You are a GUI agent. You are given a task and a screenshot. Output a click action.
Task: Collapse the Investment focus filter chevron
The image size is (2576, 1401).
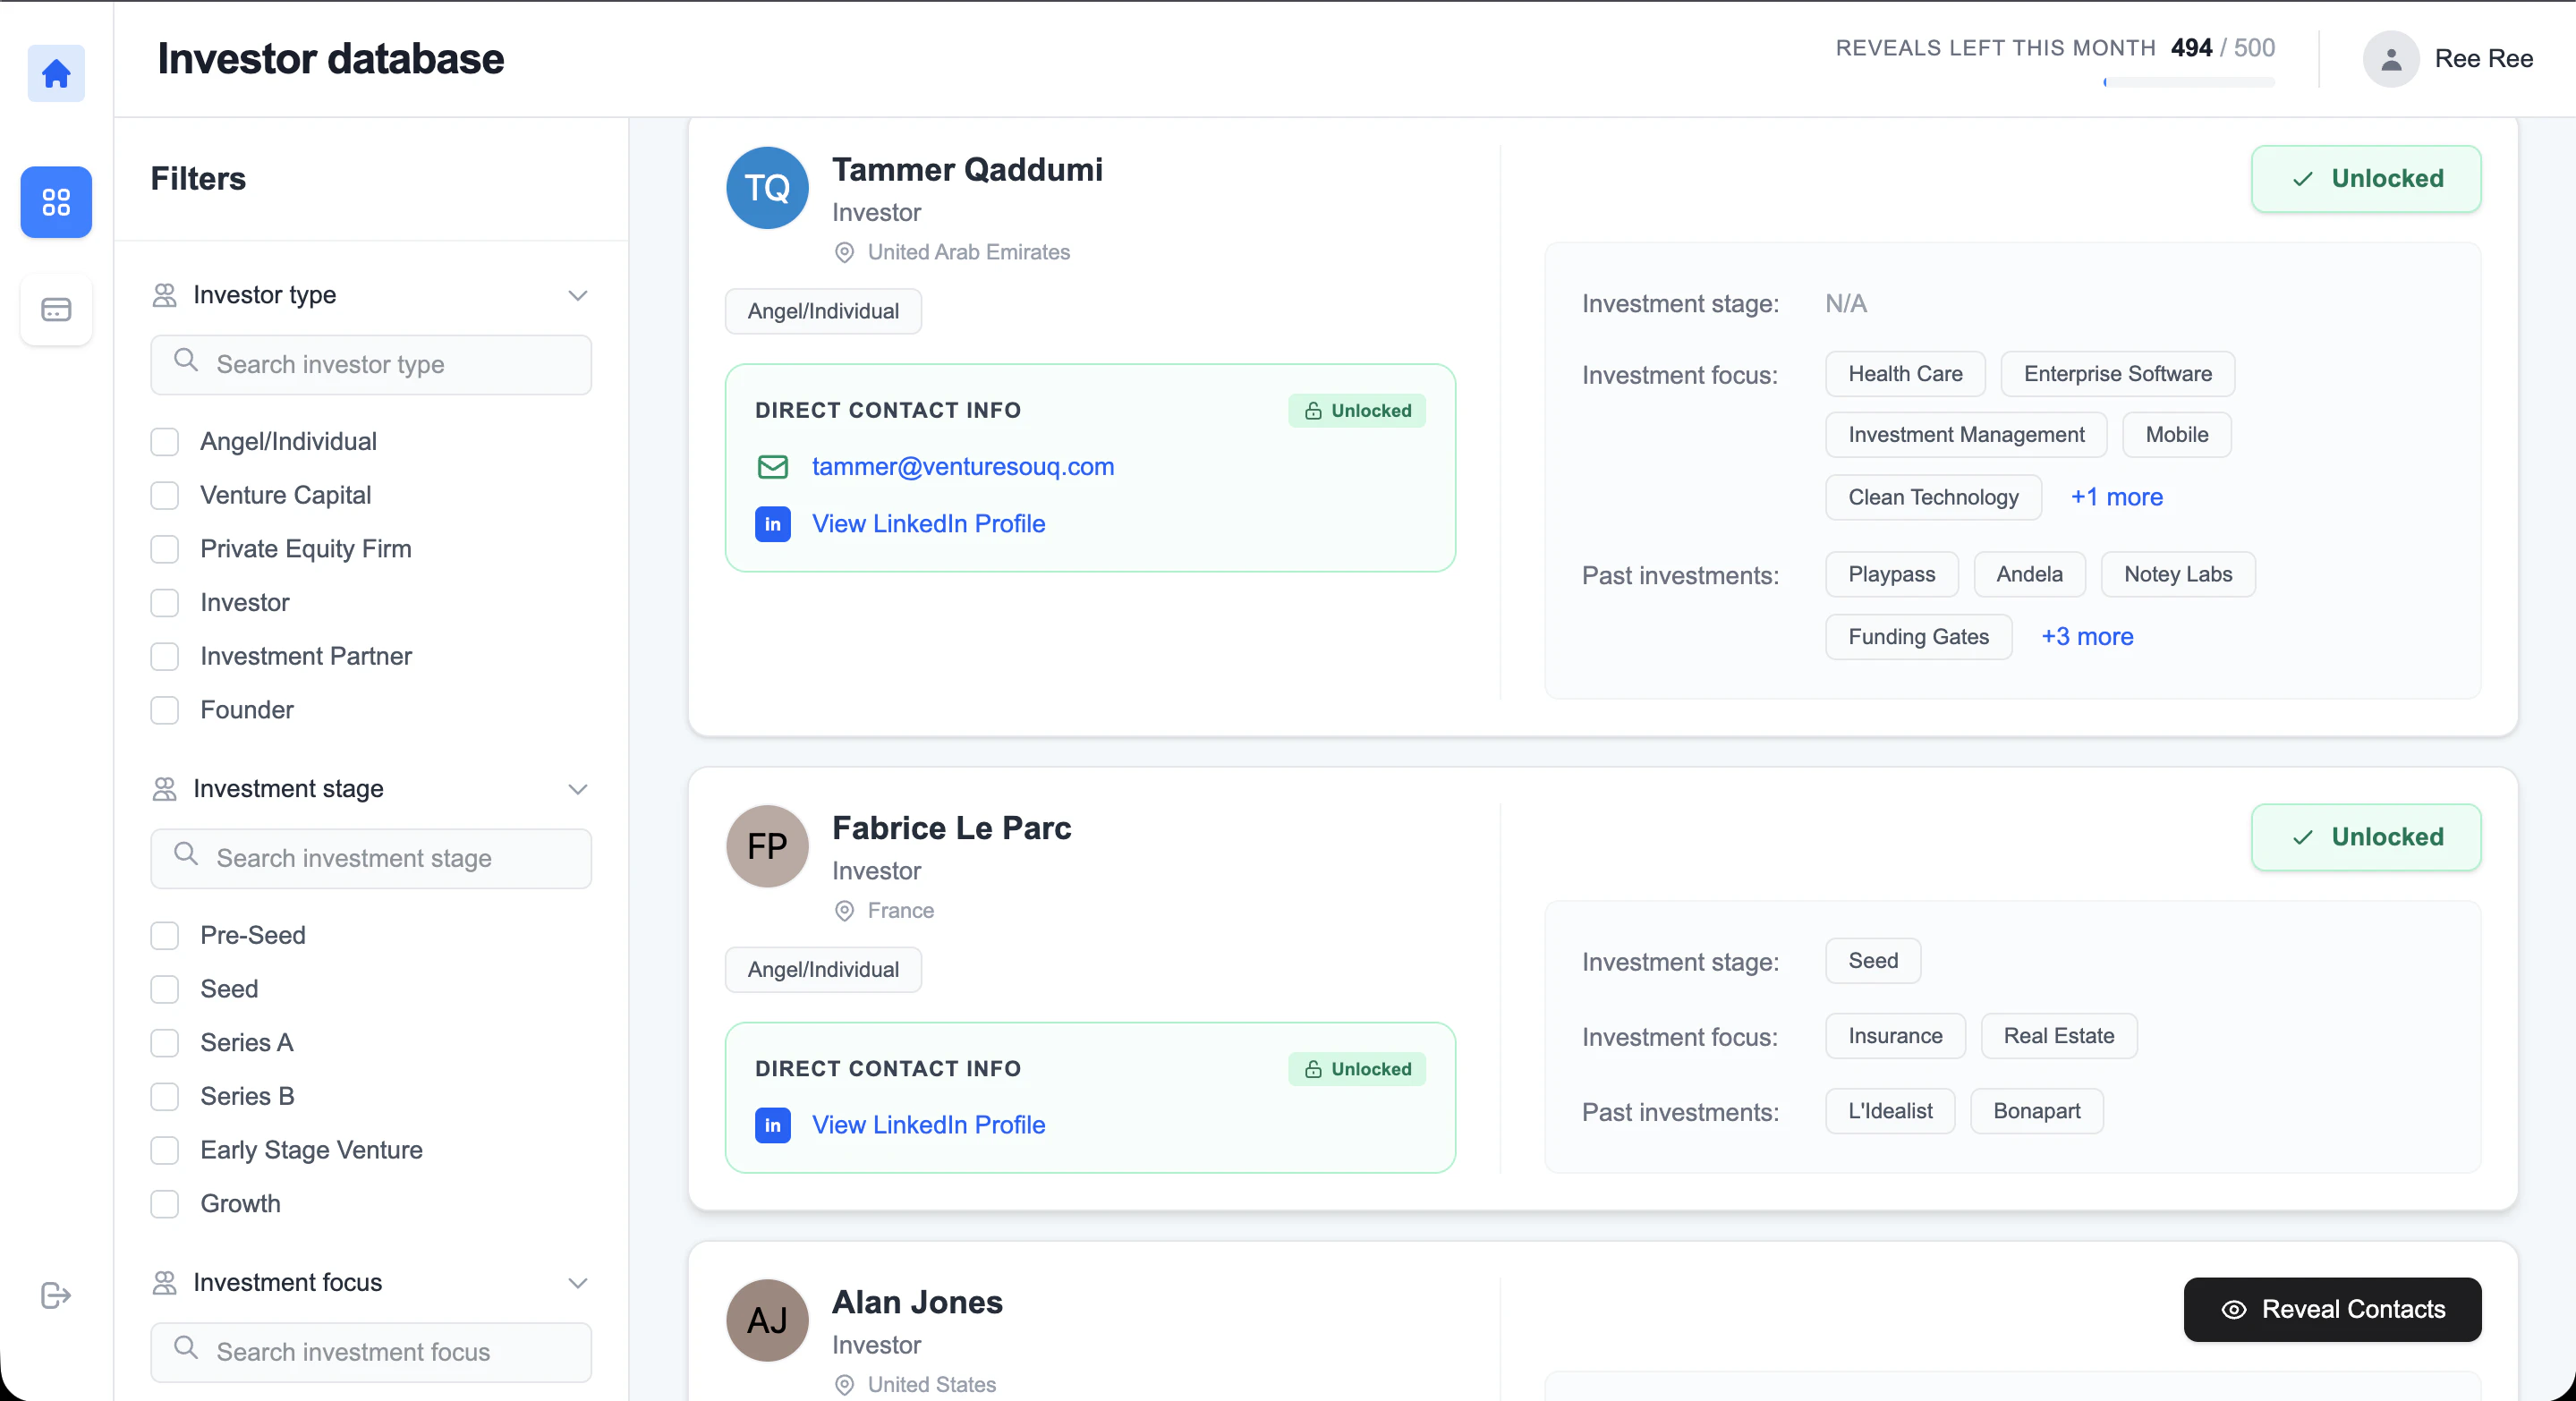click(577, 1284)
